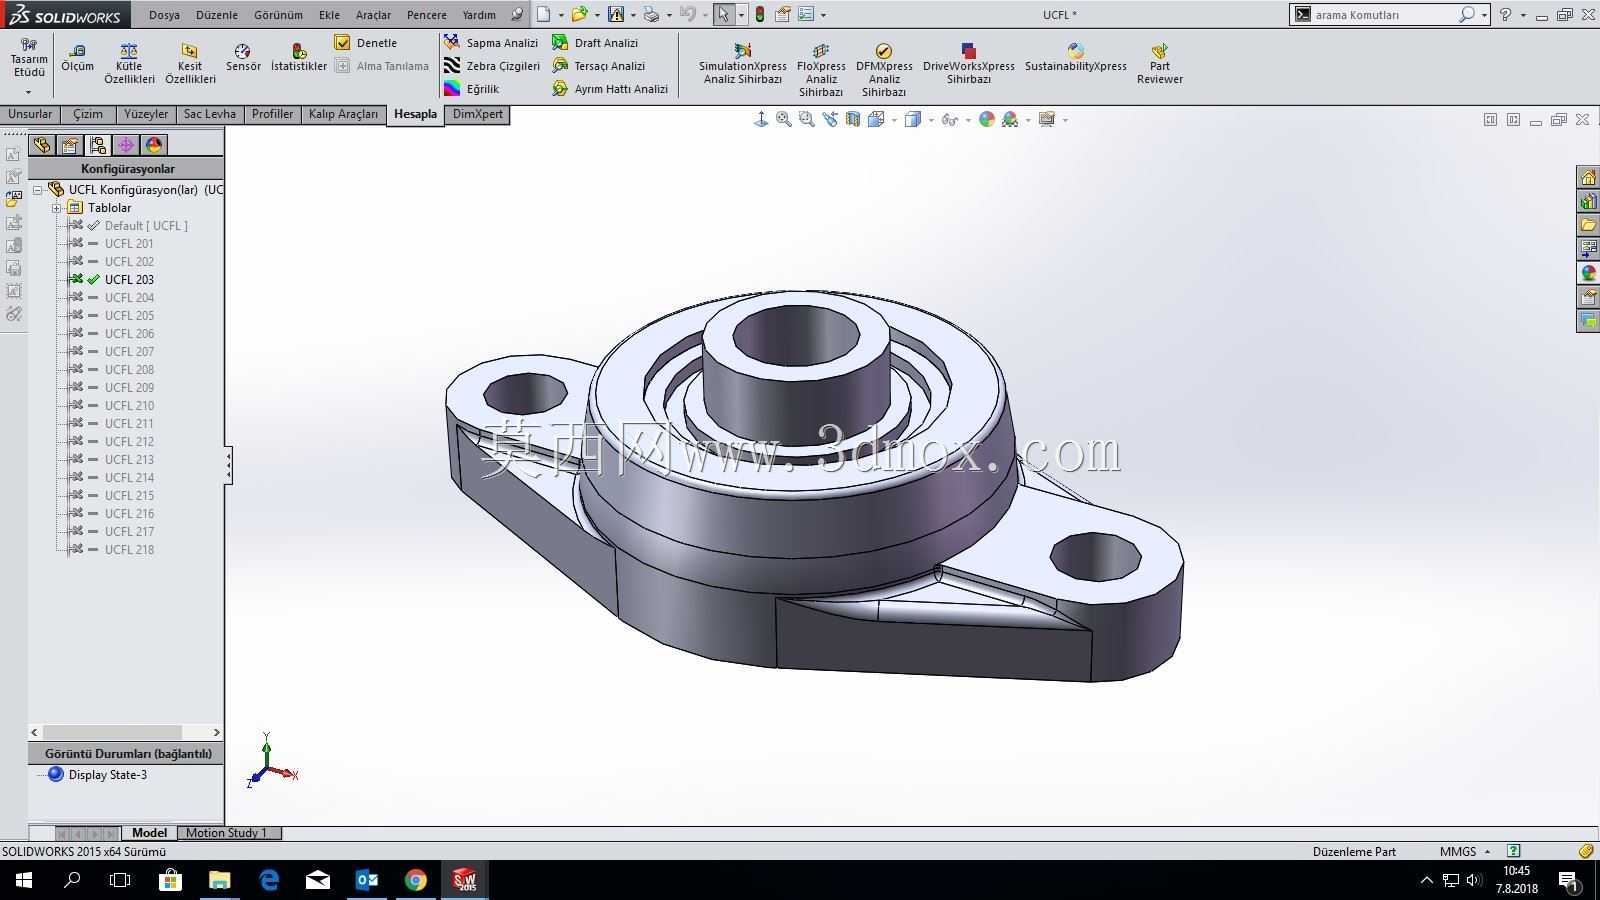
Task: Select the Sensör tool
Action: [243, 57]
